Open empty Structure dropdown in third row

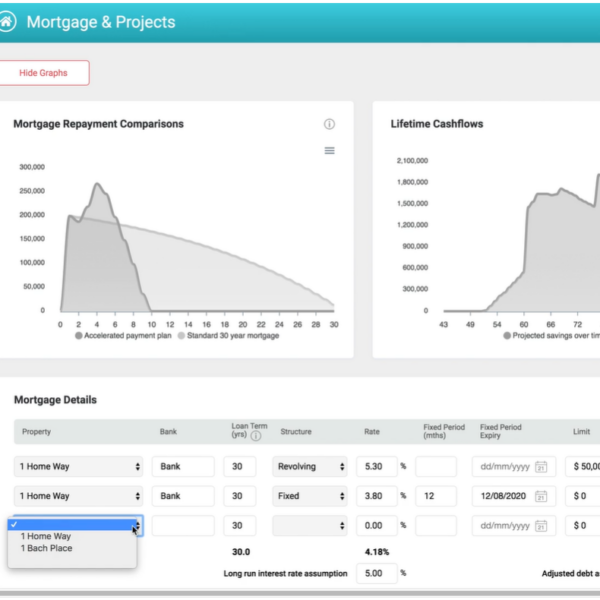pyautogui.click(x=310, y=525)
